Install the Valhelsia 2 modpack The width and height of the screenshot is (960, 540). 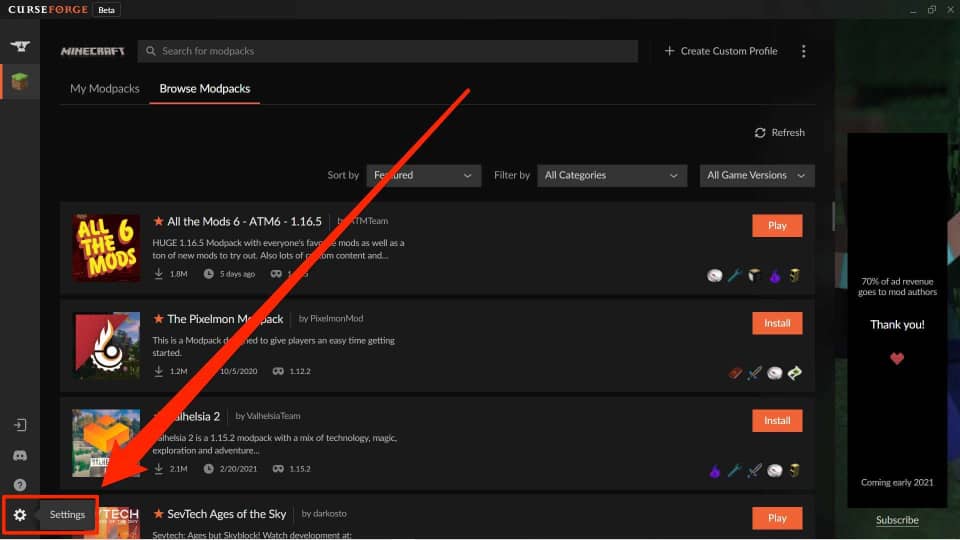[x=777, y=421]
